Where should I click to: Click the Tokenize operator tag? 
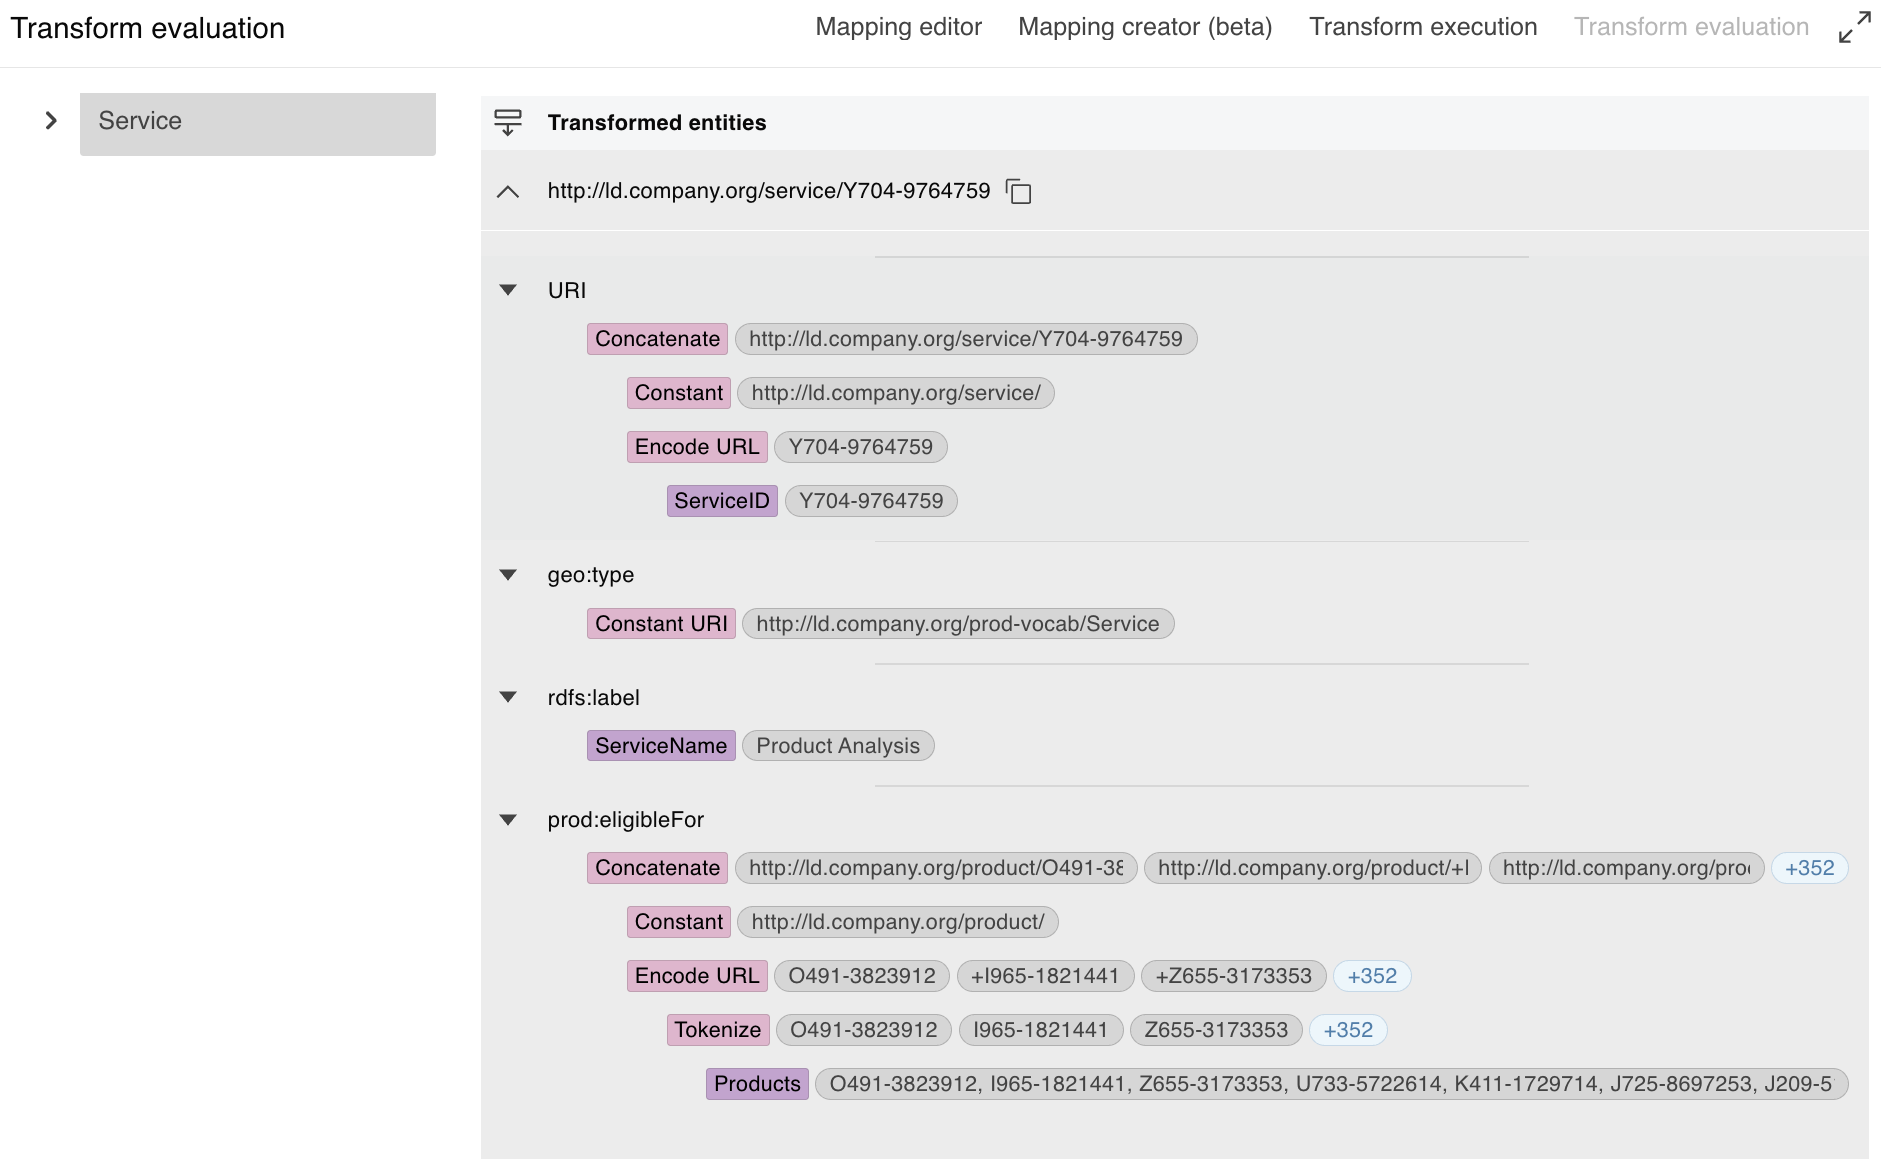pos(718,1030)
